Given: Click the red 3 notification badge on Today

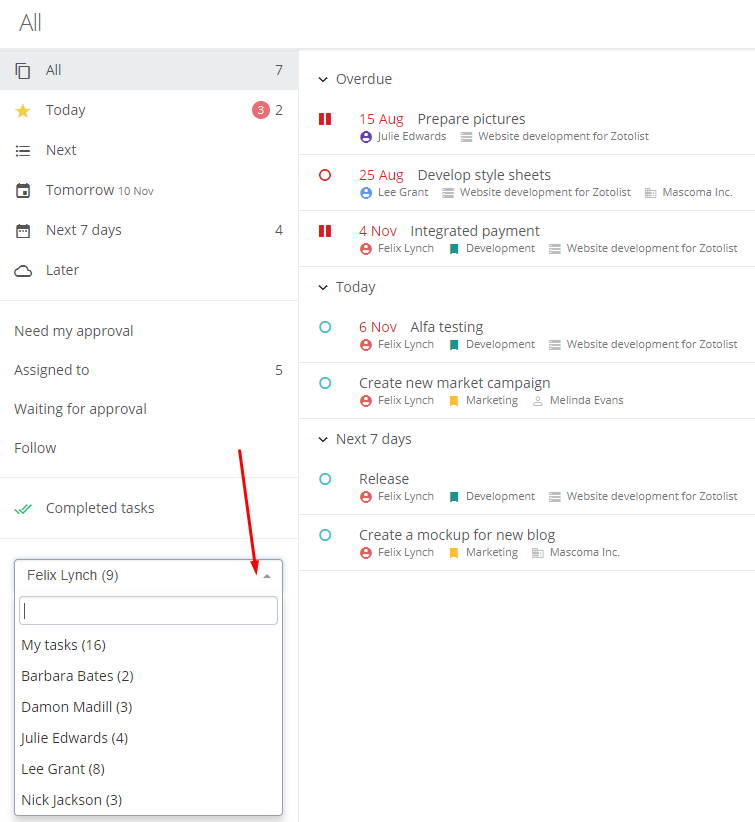Looking at the screenshot, I should pos(261,110).
